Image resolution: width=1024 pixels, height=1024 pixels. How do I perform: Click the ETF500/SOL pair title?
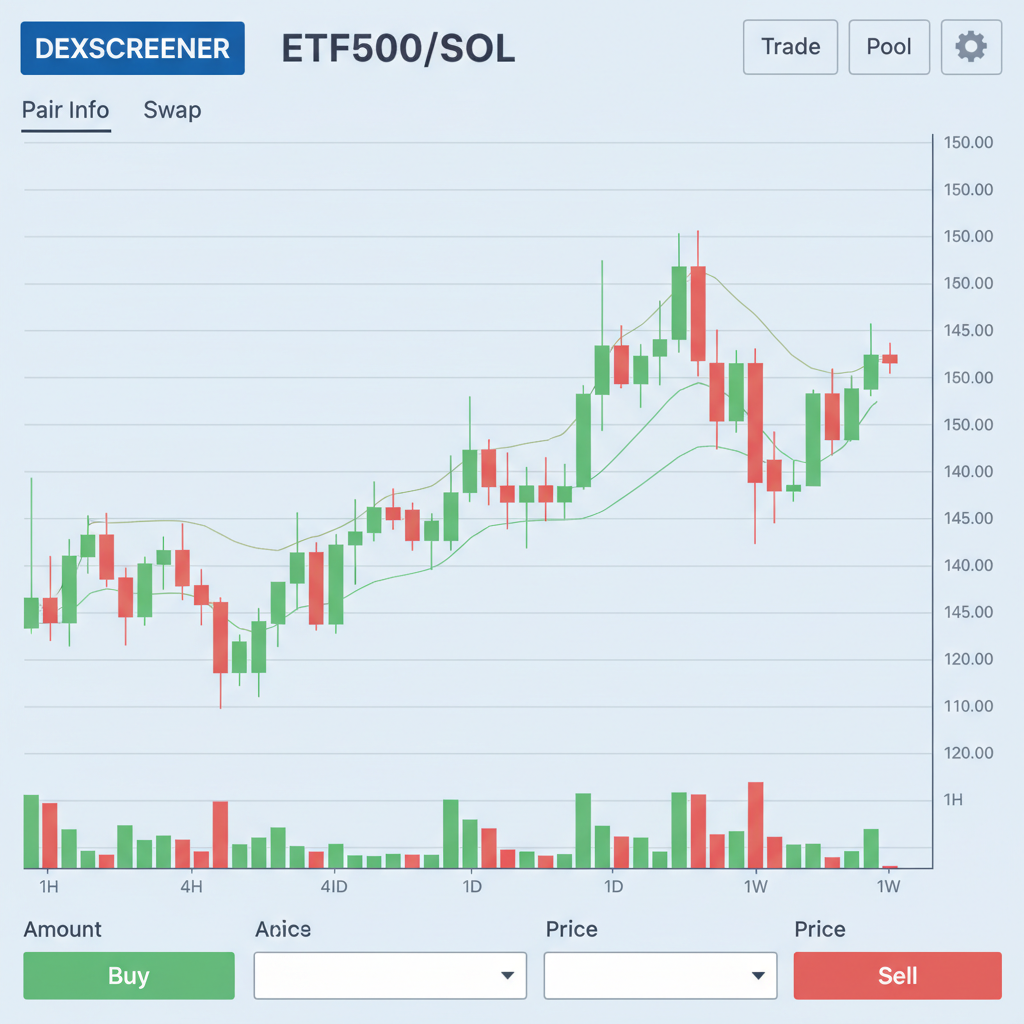point(398,48)
